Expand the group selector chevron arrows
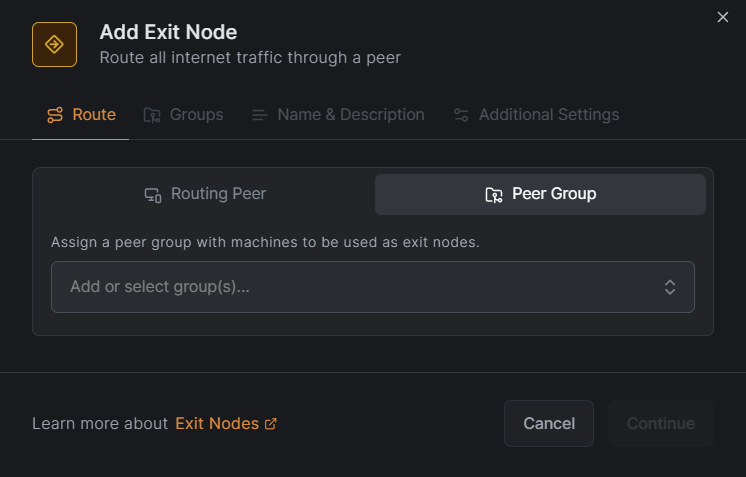746x477 pixels. click(670, 287)
